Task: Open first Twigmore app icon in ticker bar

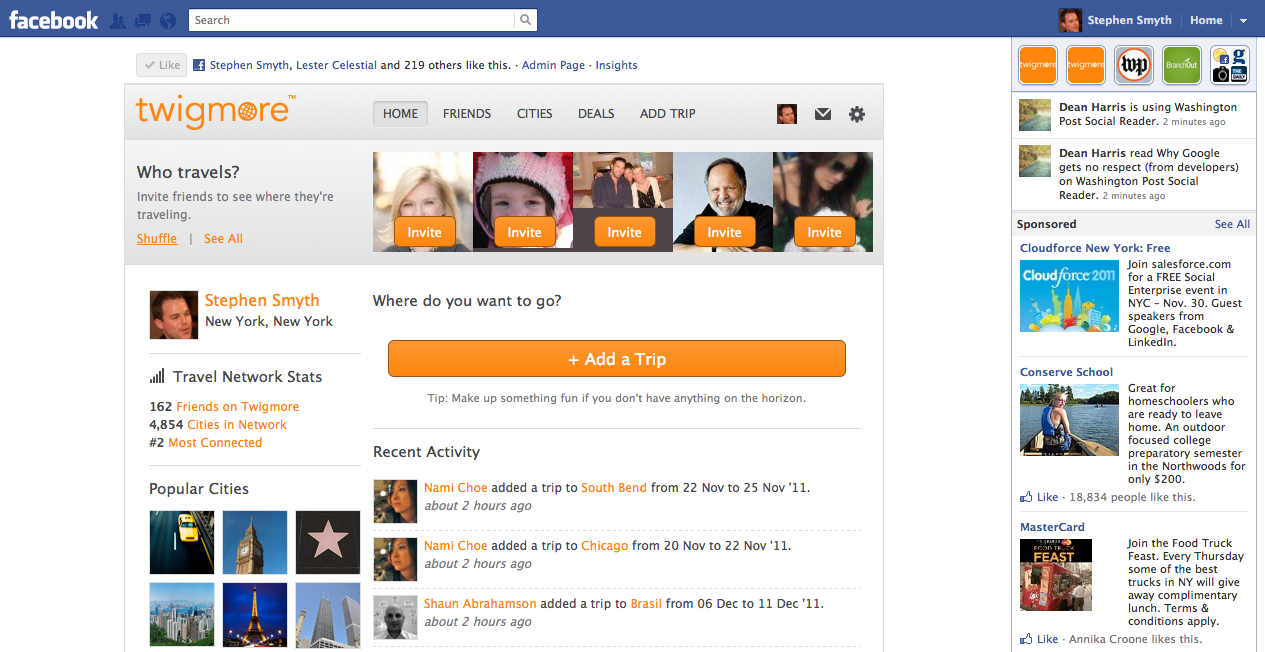Action: [1037, 65]
